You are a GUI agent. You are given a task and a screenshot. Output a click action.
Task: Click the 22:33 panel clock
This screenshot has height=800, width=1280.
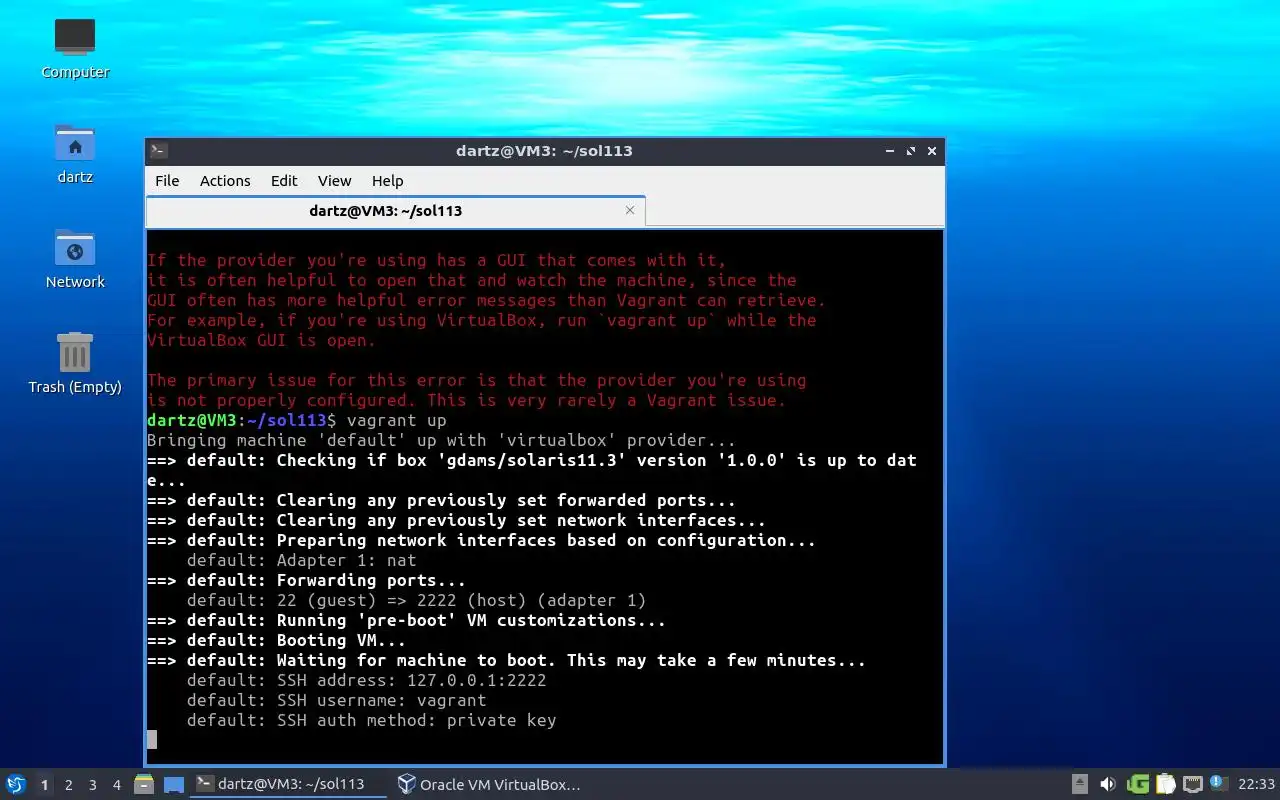pos(1257,785)
